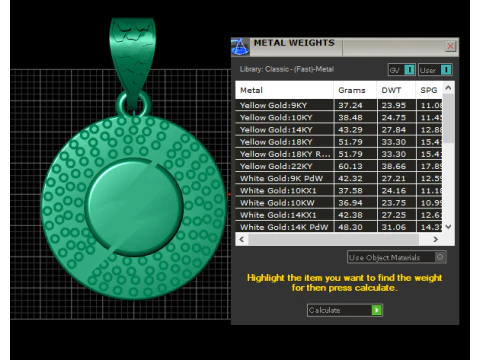Image resolution: width=480 pixels, height=360 pixels.
Task: Click the horizontal scrollbar thumb
Action: tap(333, 239)
